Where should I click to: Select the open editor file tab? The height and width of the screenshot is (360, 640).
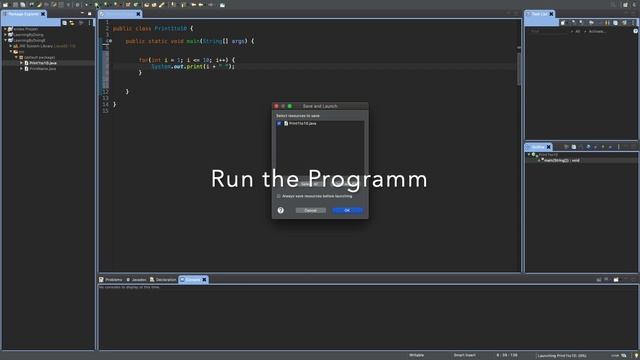[x=120, y=14]
